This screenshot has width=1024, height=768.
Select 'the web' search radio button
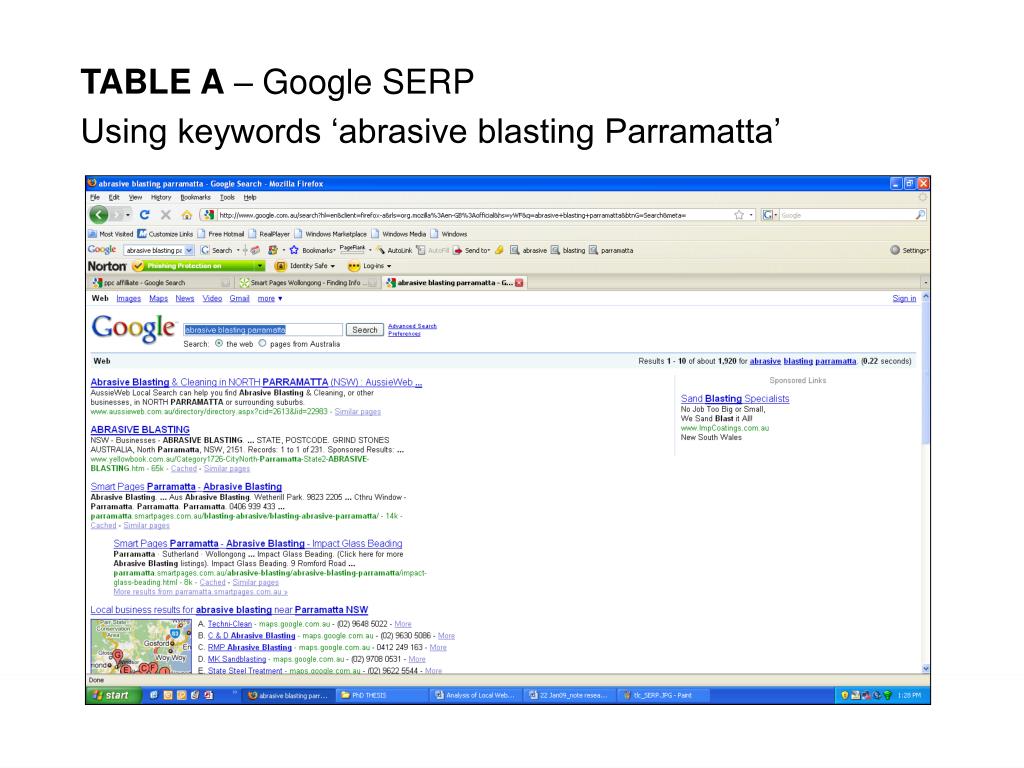(x=219, y=344)
